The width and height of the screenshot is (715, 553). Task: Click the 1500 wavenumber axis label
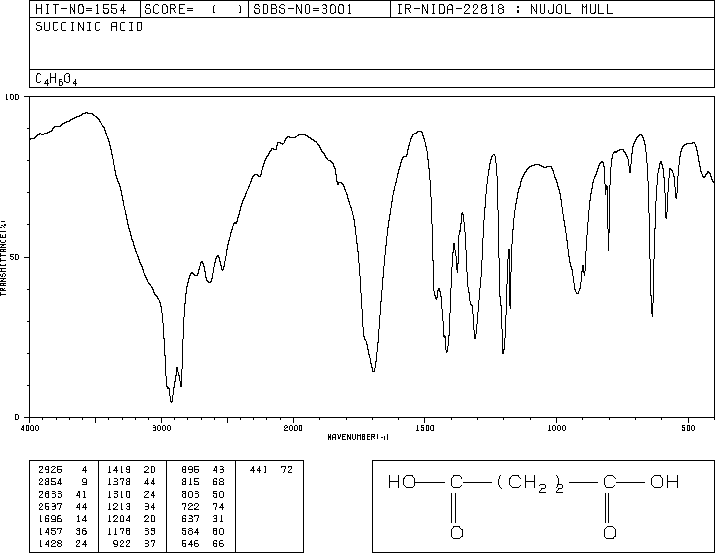[425, 428]
